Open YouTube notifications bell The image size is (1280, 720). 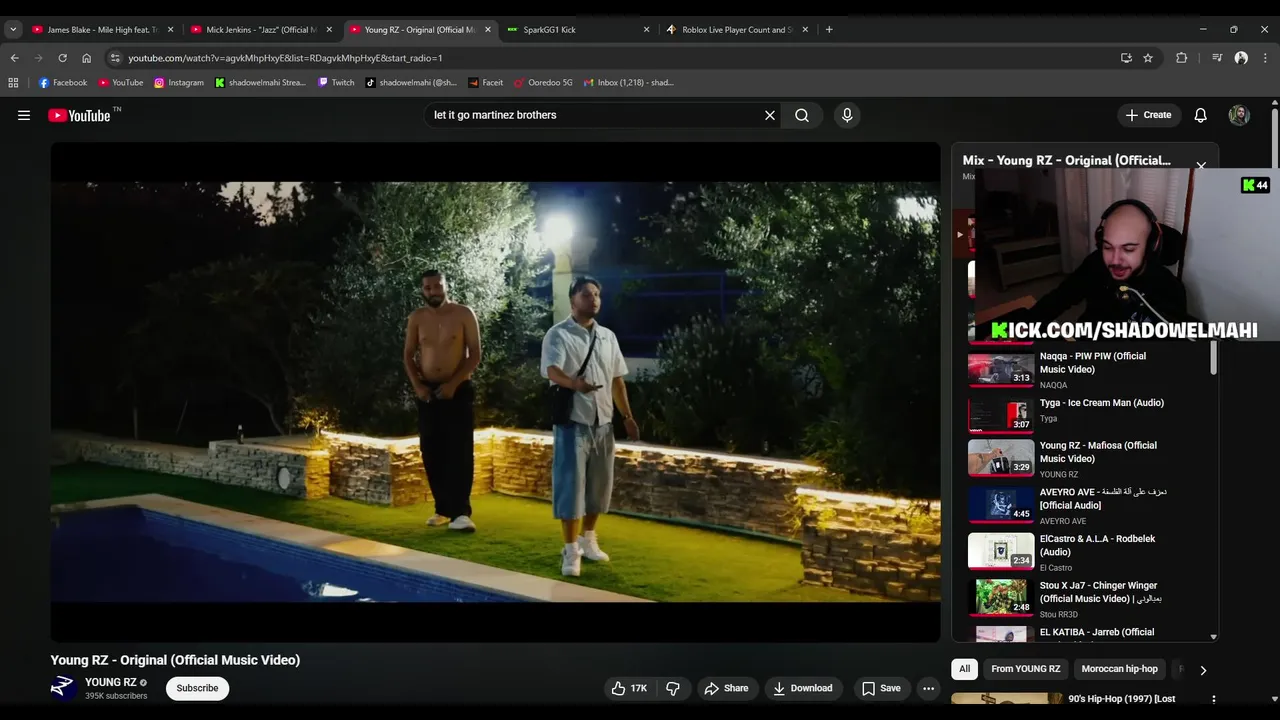1201,115
